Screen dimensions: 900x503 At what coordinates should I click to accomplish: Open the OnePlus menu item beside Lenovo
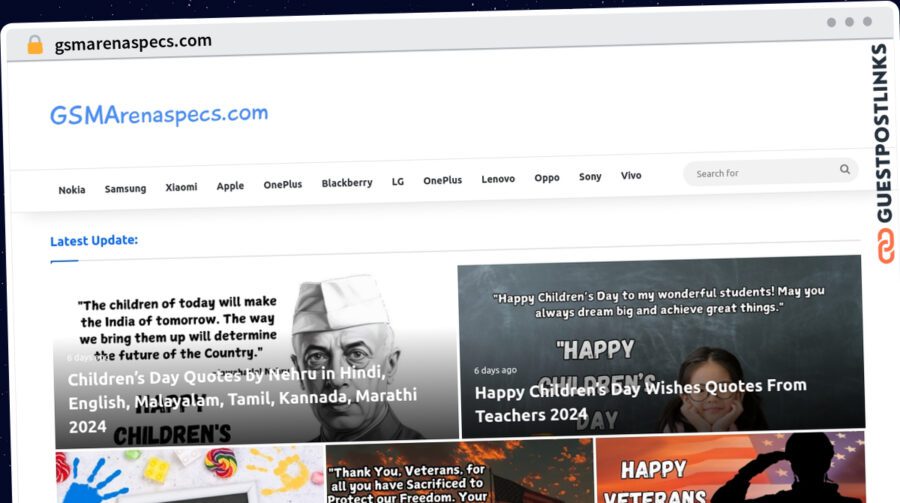coord(443,180)
